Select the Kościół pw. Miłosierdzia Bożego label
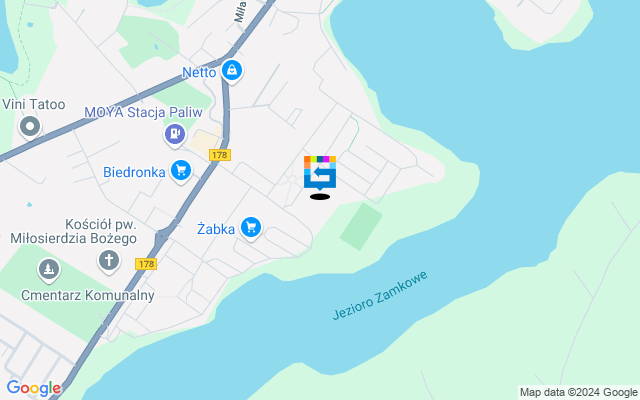The height and width of the screenshot is (400, 640). click(x=73, y=231)
